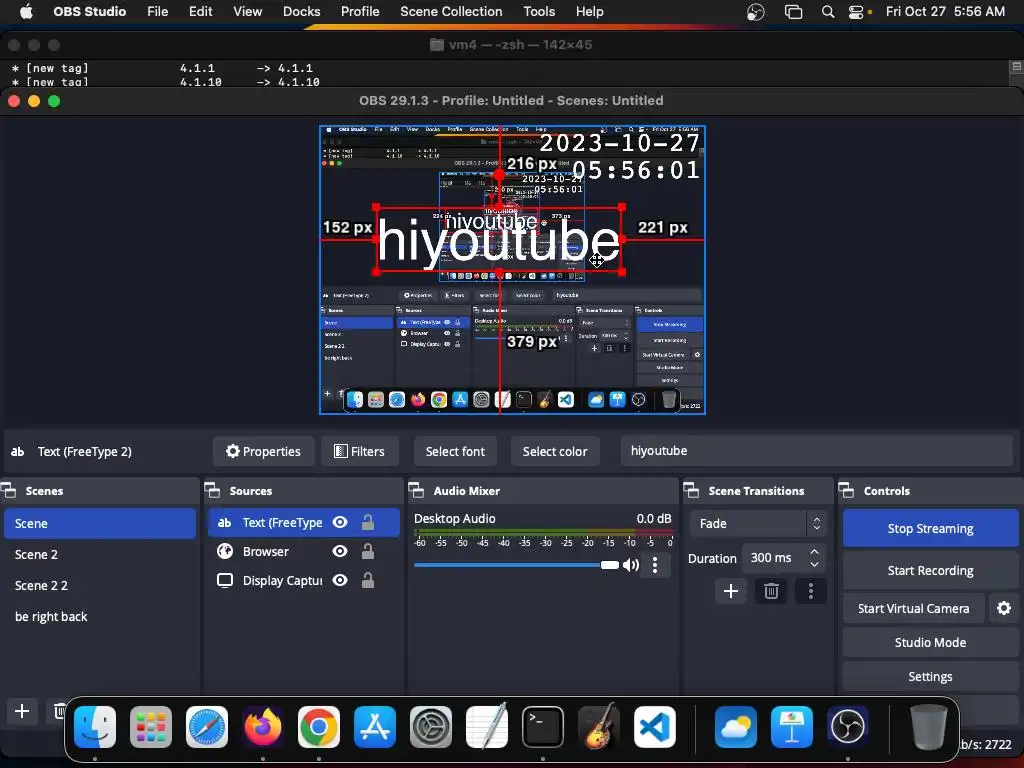Launch Firefox from the dock
This screenshot has width=1024, height=768.
pos(263,727)
